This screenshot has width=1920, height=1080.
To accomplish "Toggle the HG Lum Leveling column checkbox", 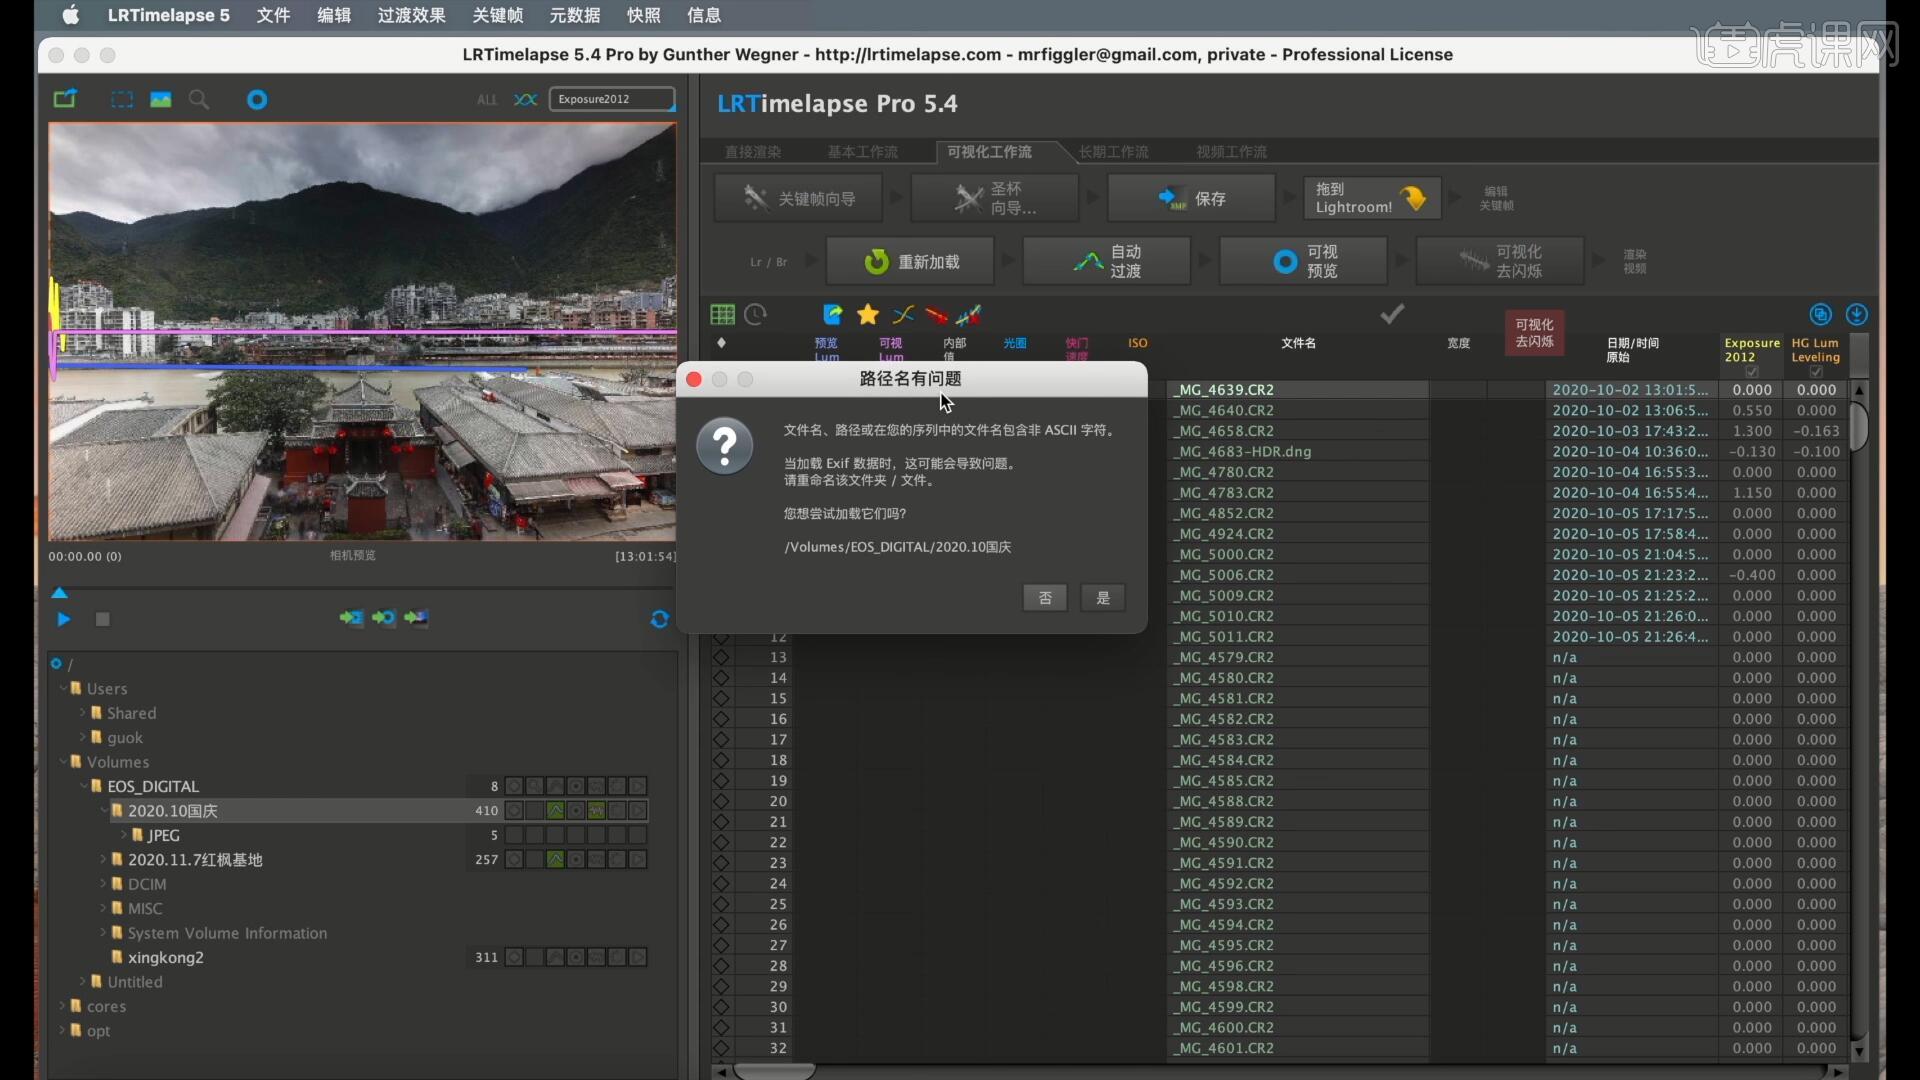I will [x=1816, y=372].
